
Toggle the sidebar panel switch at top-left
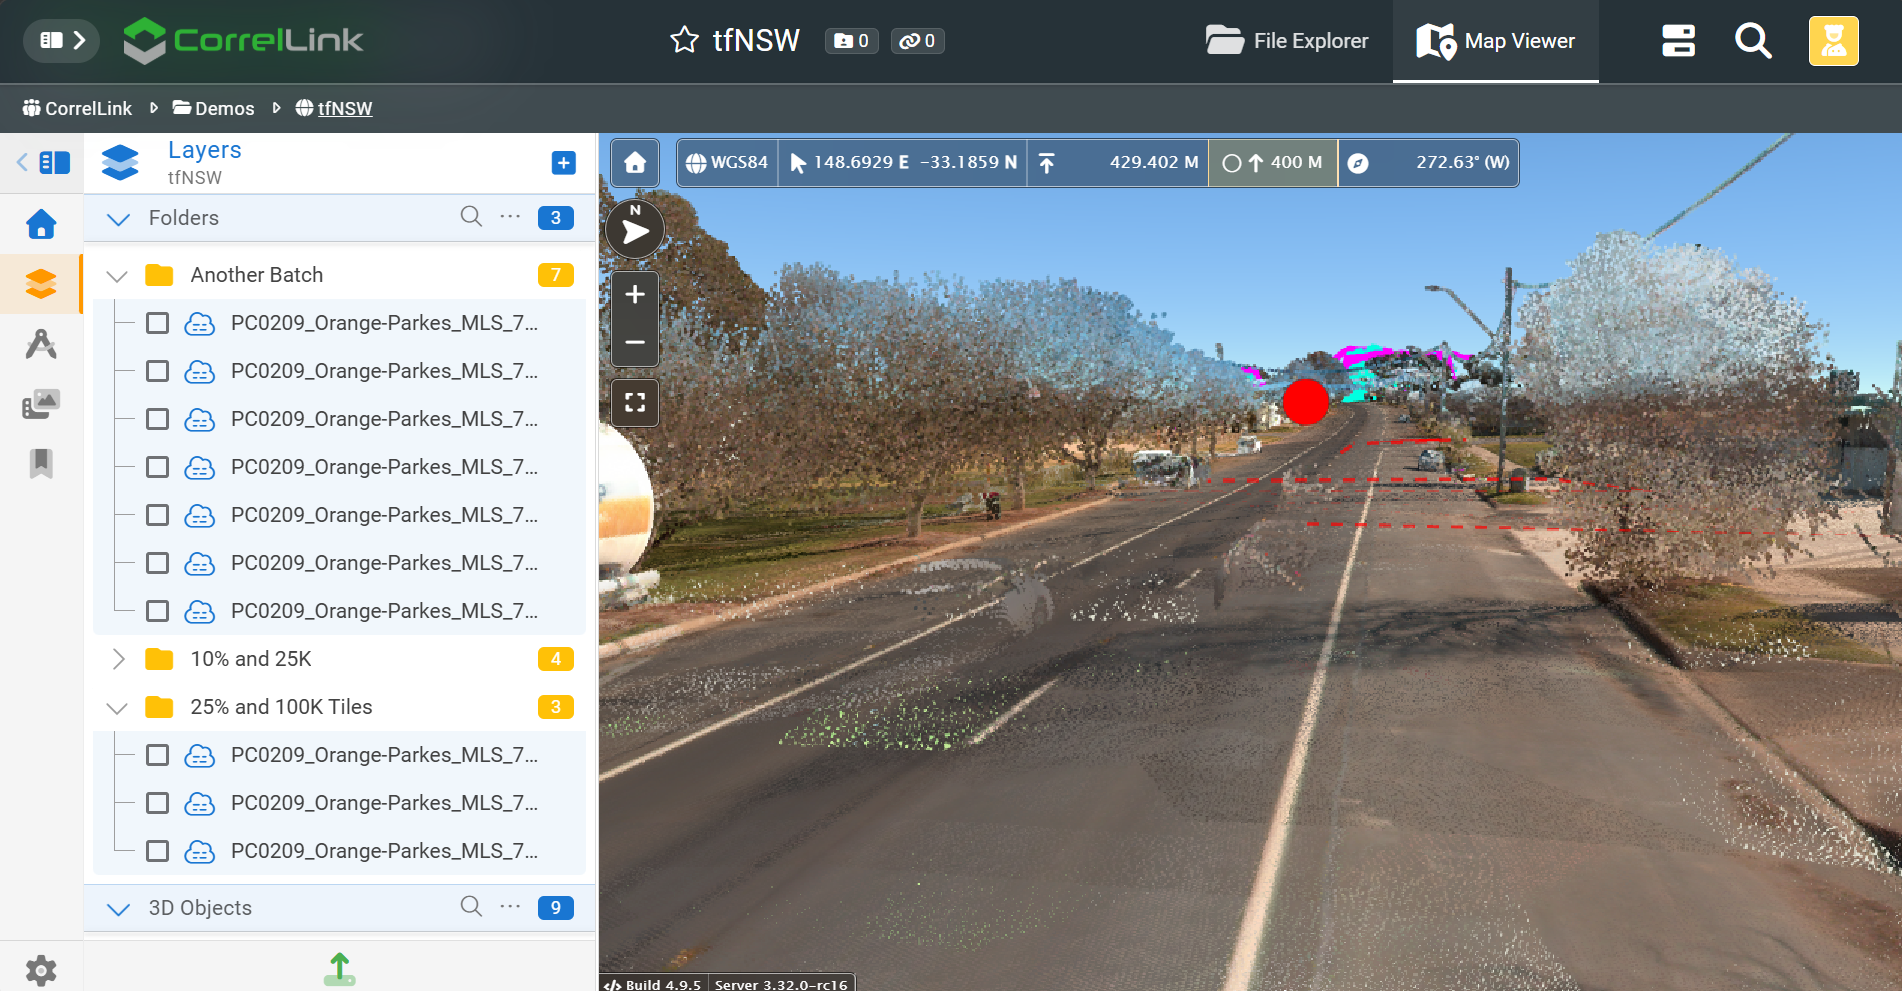pyautogui.click(x=61, y=41)
